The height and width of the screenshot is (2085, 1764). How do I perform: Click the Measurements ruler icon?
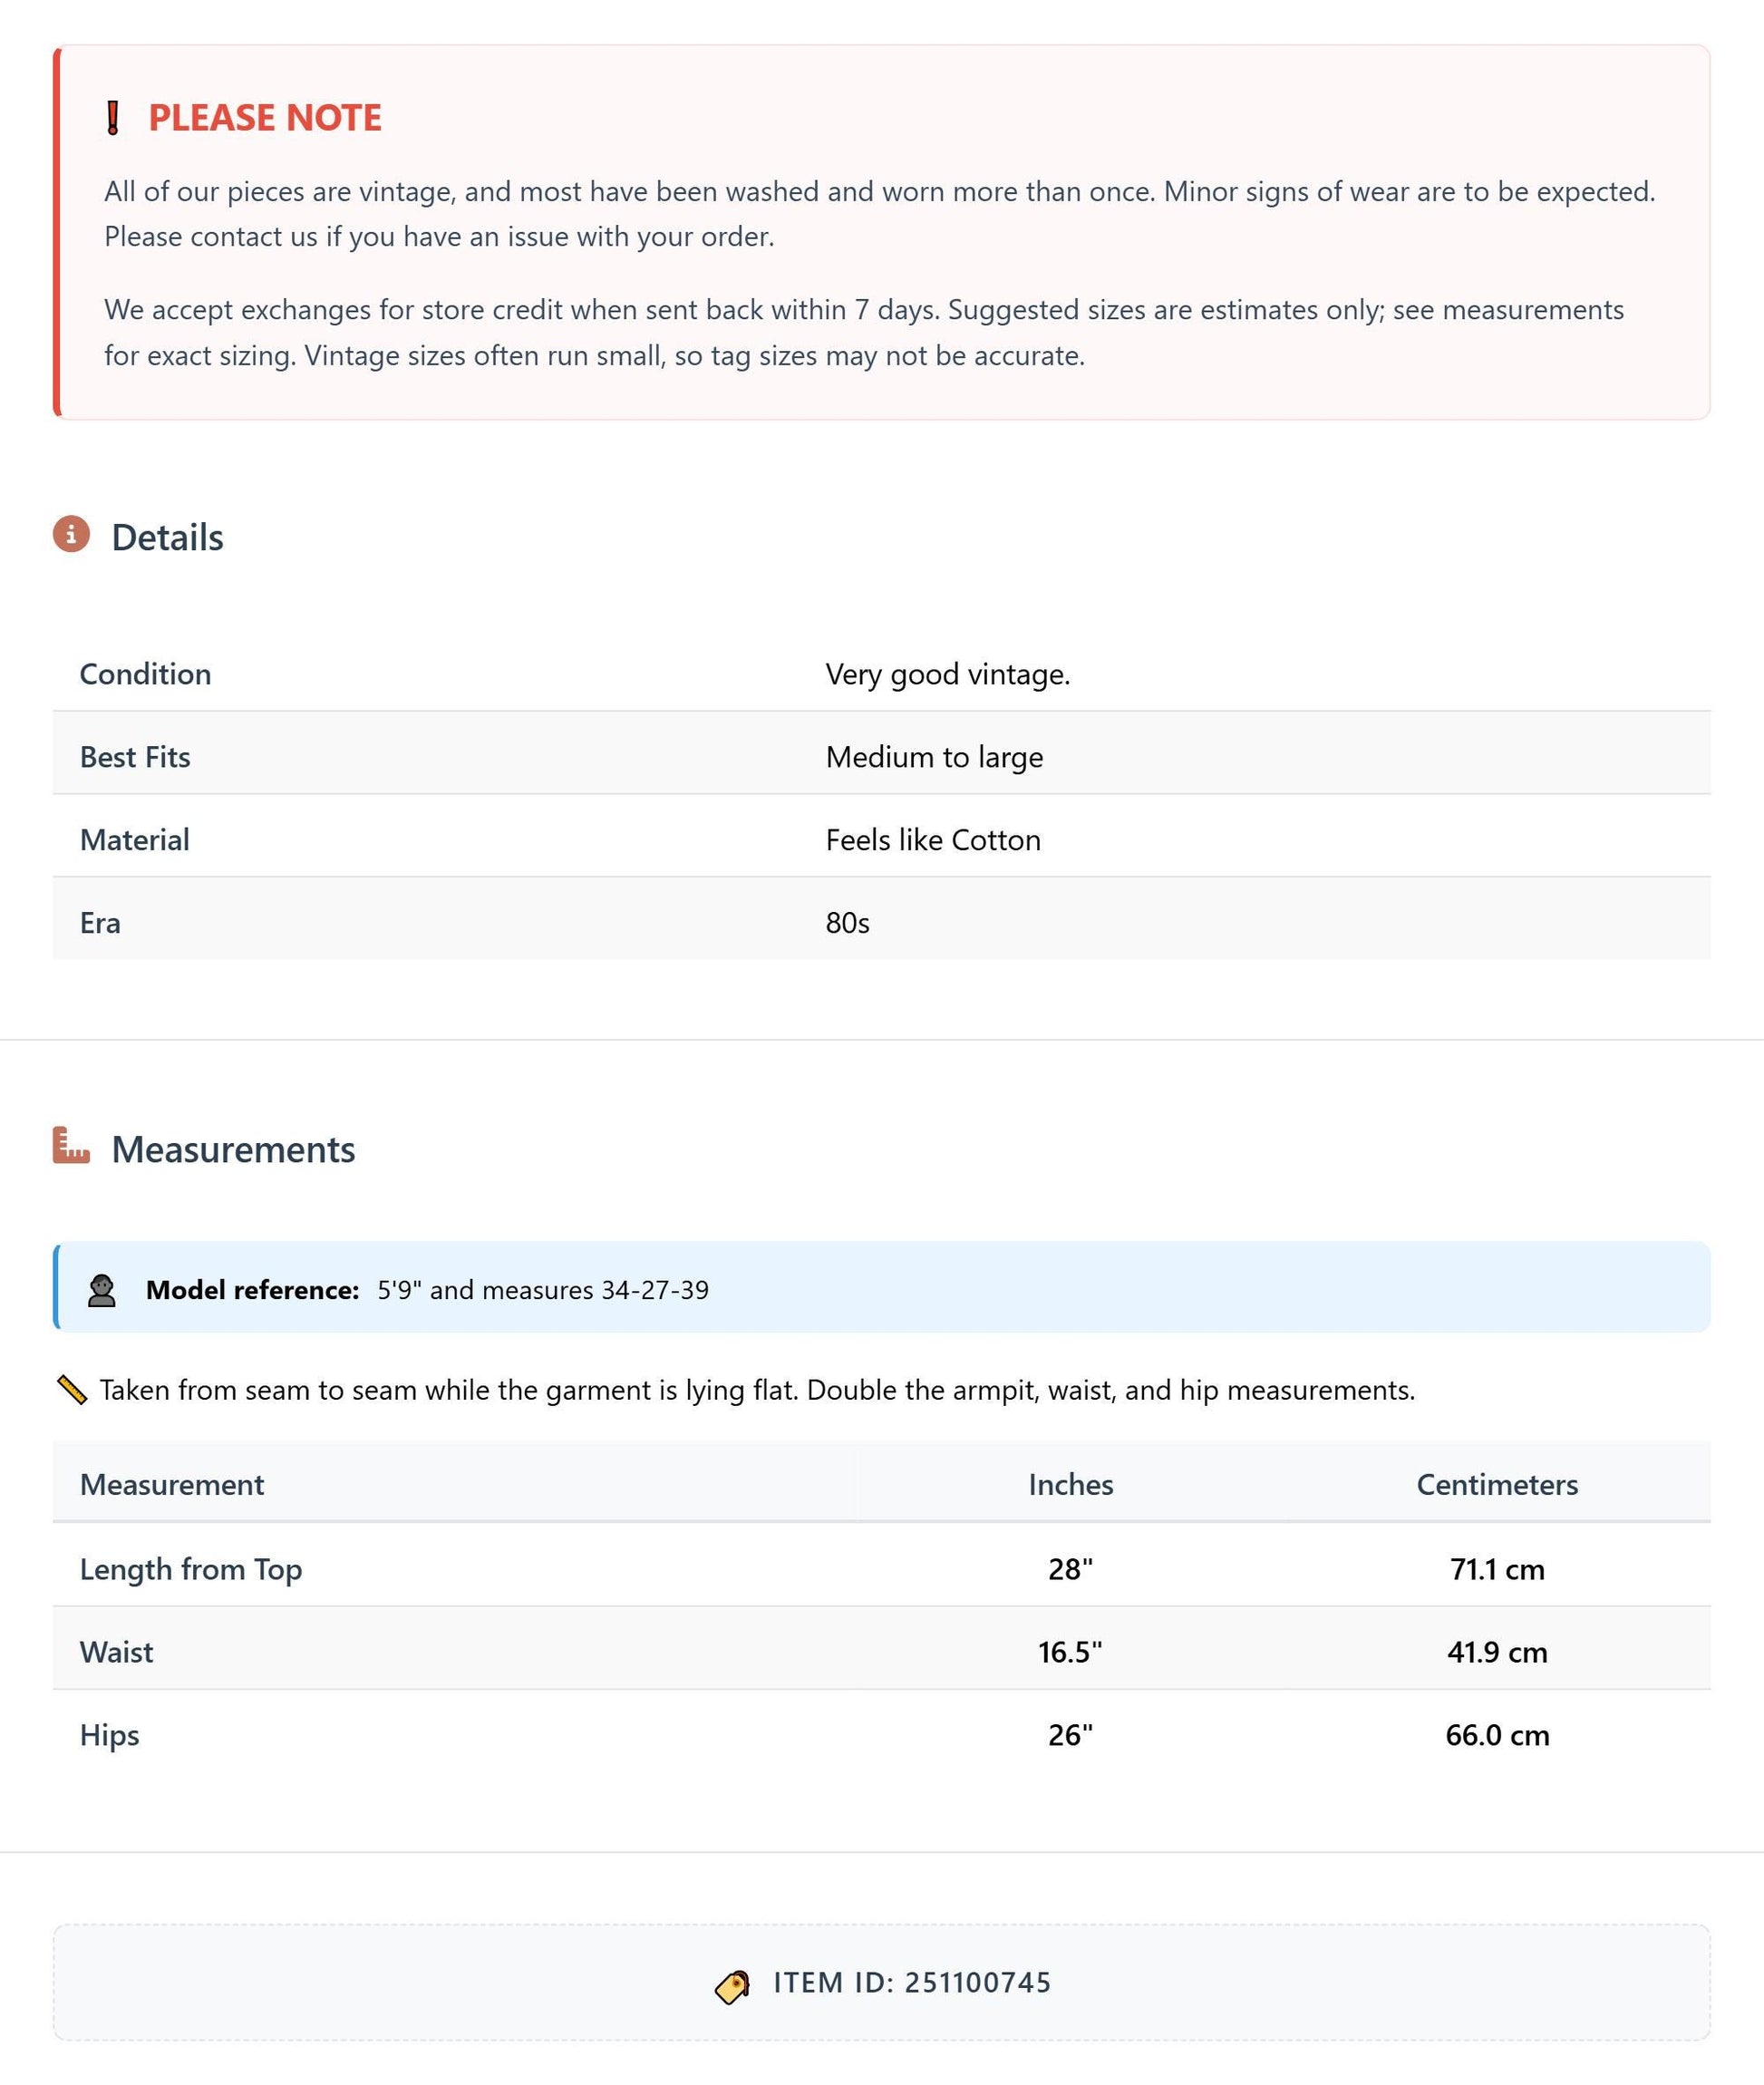click(x=71, y=1146)
